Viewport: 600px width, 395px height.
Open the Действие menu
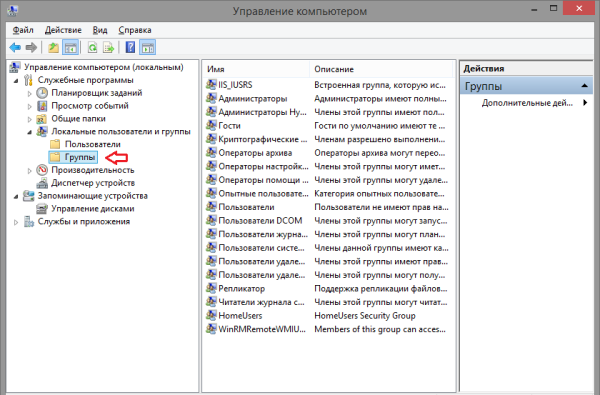[63, 30]
